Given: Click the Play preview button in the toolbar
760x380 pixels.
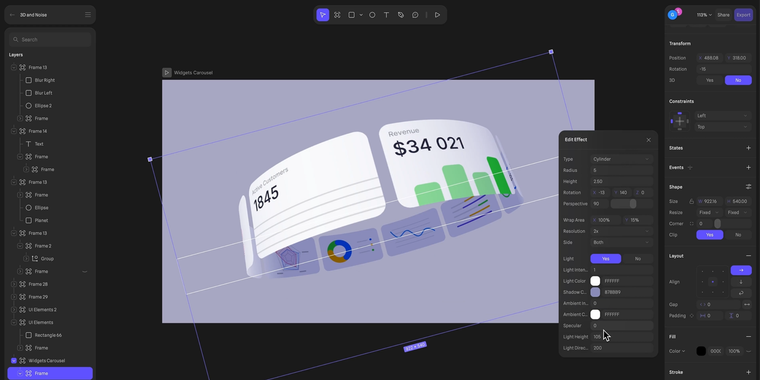Looking at the screenshot, I should [437, 15].
